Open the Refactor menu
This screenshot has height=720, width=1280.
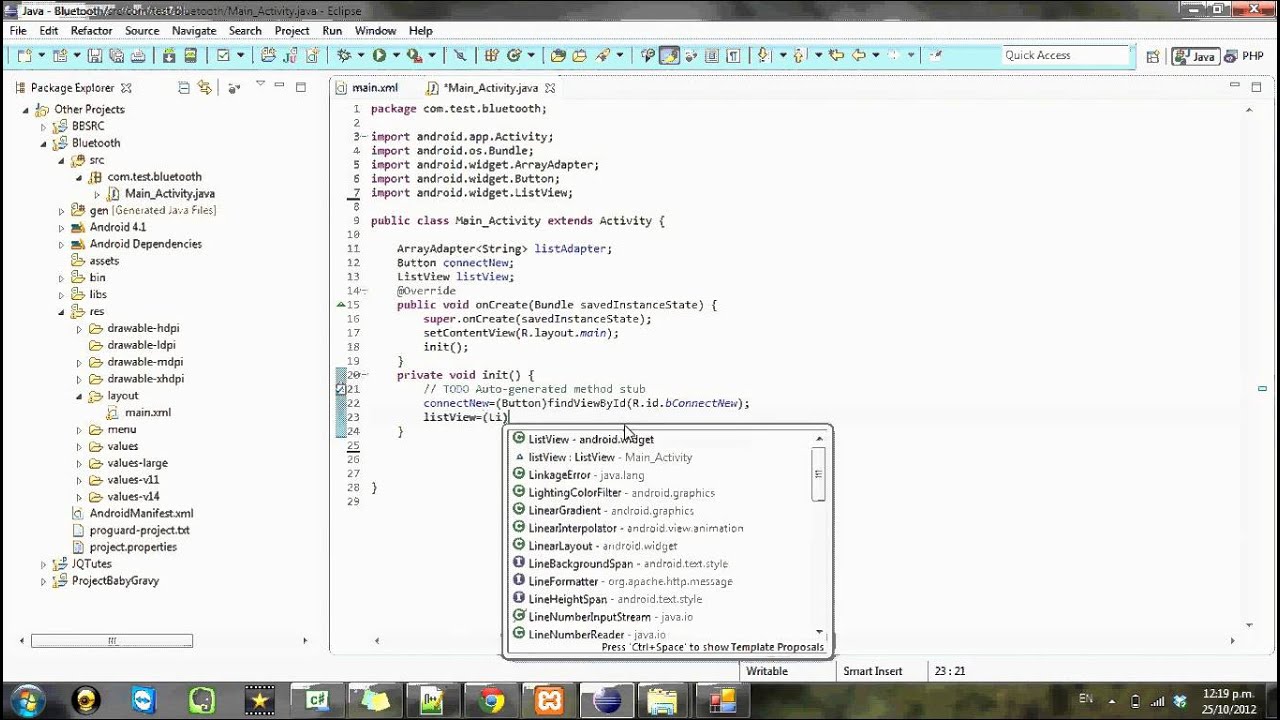[91, 31]
